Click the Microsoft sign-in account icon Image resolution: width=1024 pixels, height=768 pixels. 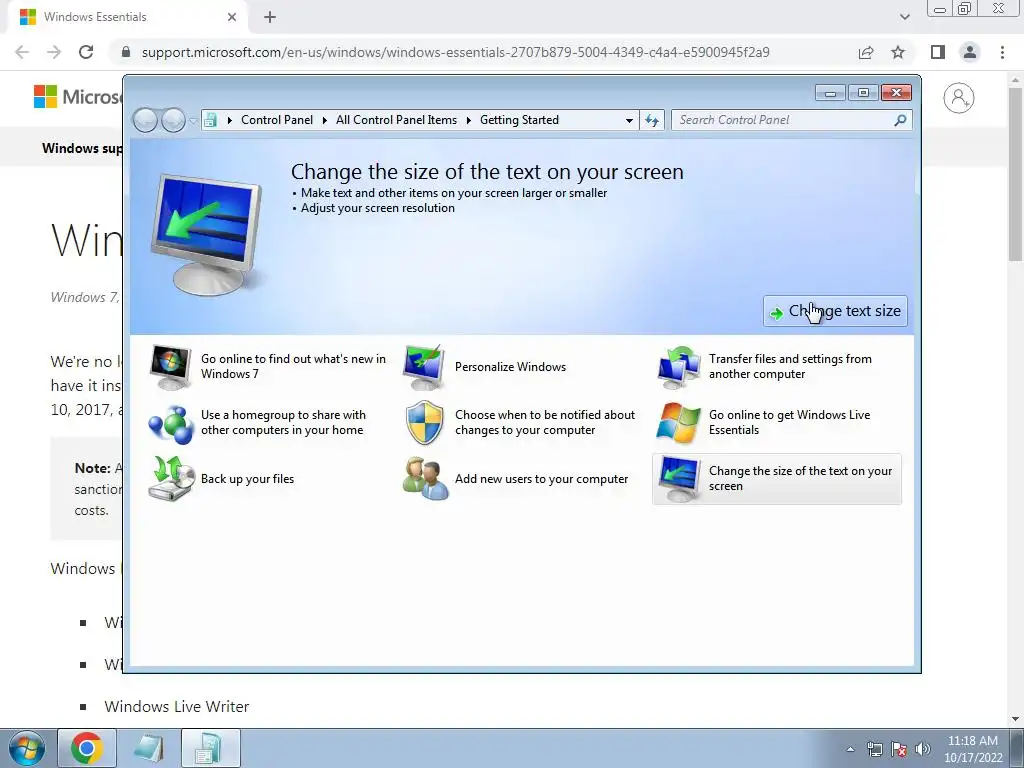coord(959,98)
